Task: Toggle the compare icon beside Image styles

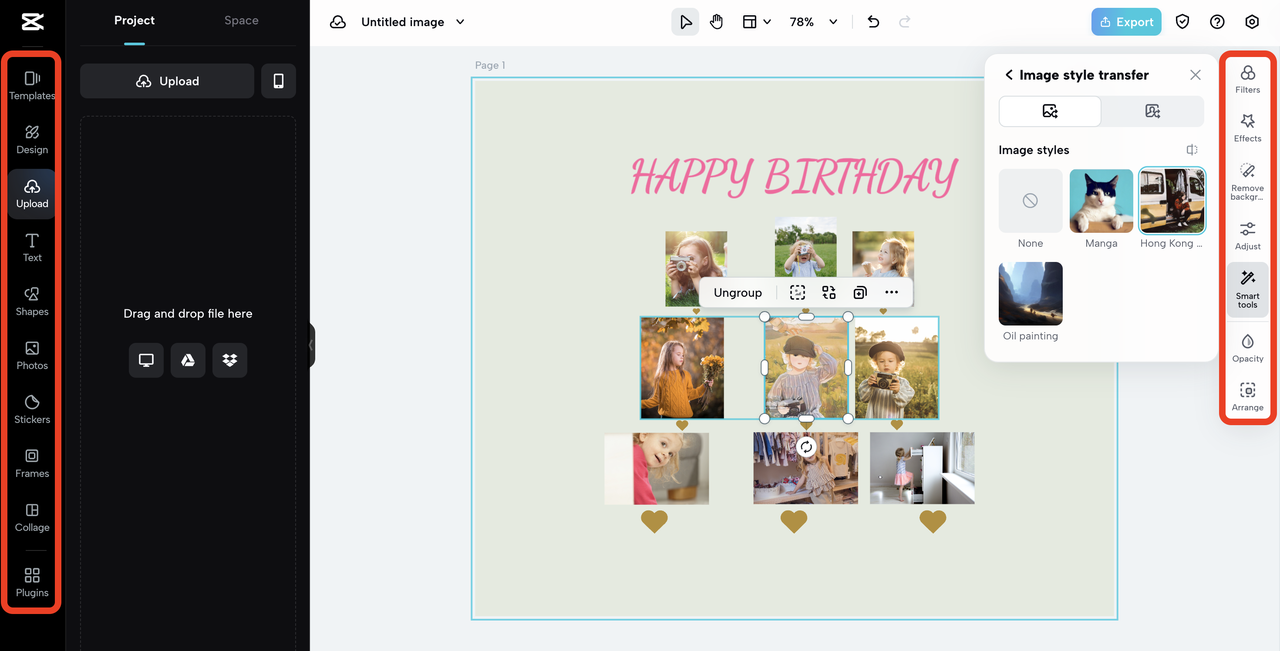Action: tap(1192, 150)
